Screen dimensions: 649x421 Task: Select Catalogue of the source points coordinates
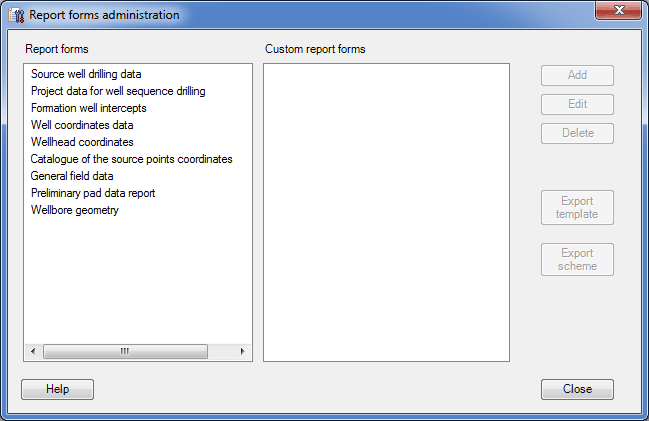pos(131,159)
